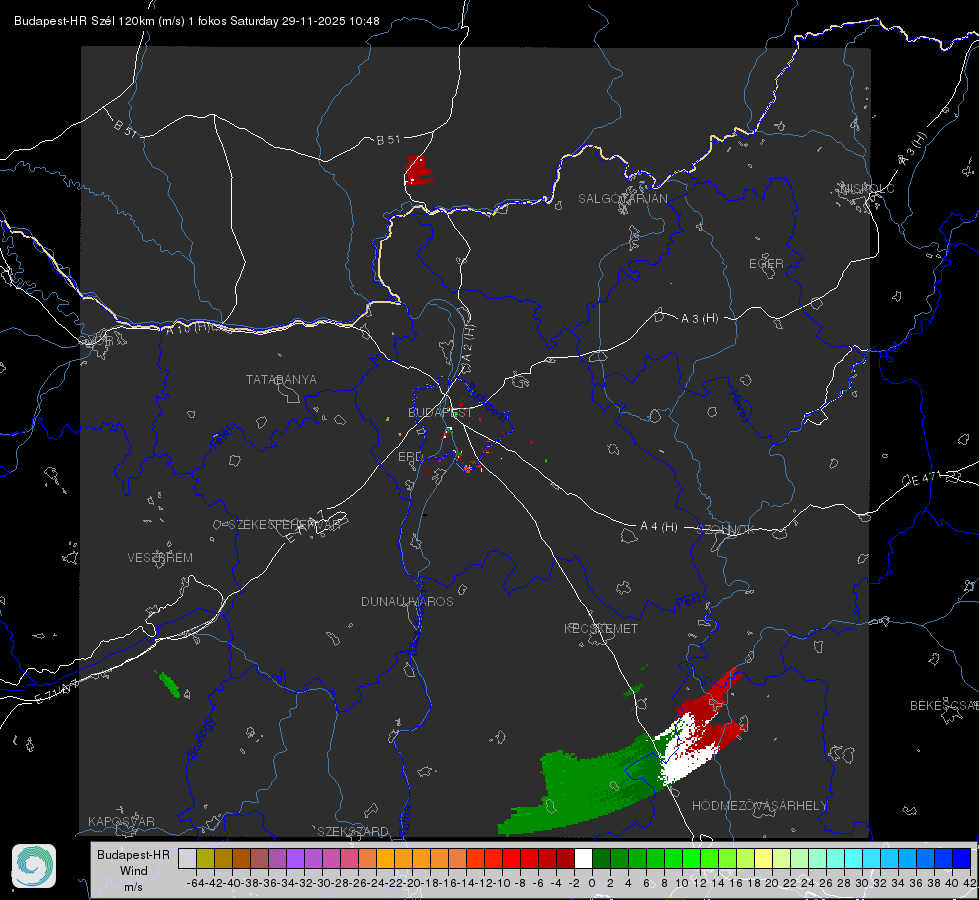
Task: Click the 'B 51' road label next to red echo
Action: 388,140
